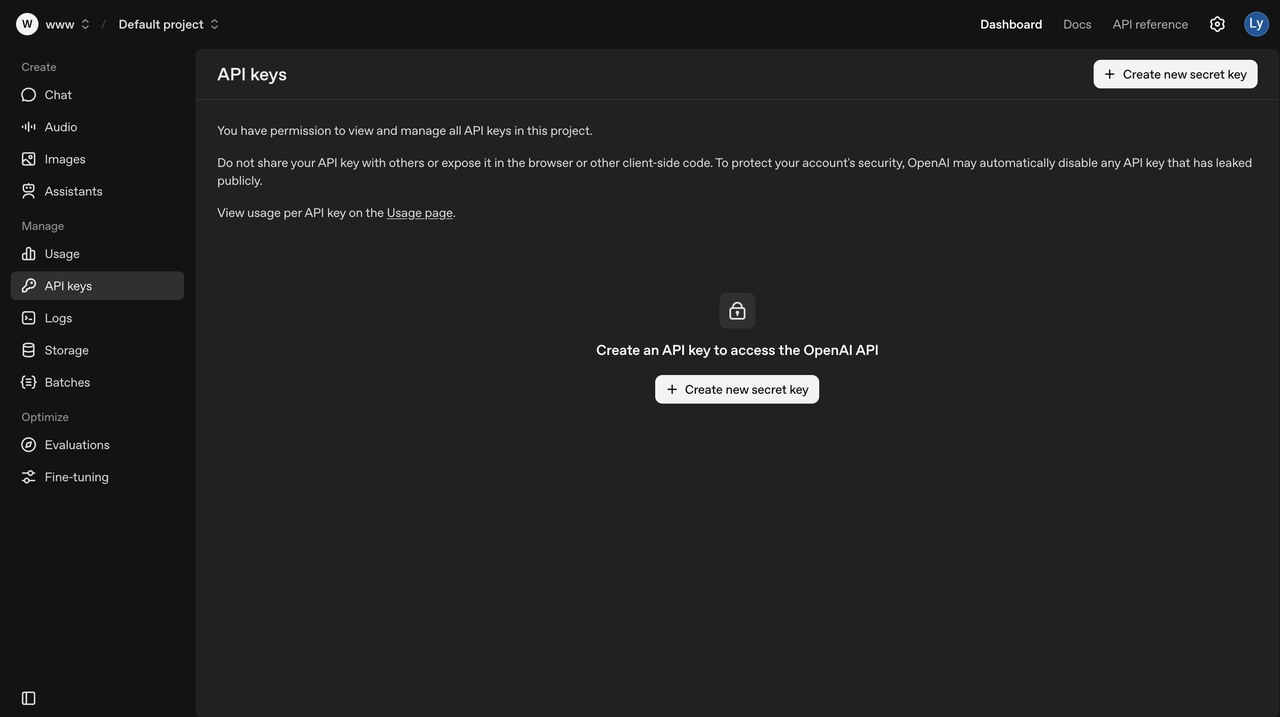
Task: Open the Ly user avatar menu
Action: point(1256,24)
